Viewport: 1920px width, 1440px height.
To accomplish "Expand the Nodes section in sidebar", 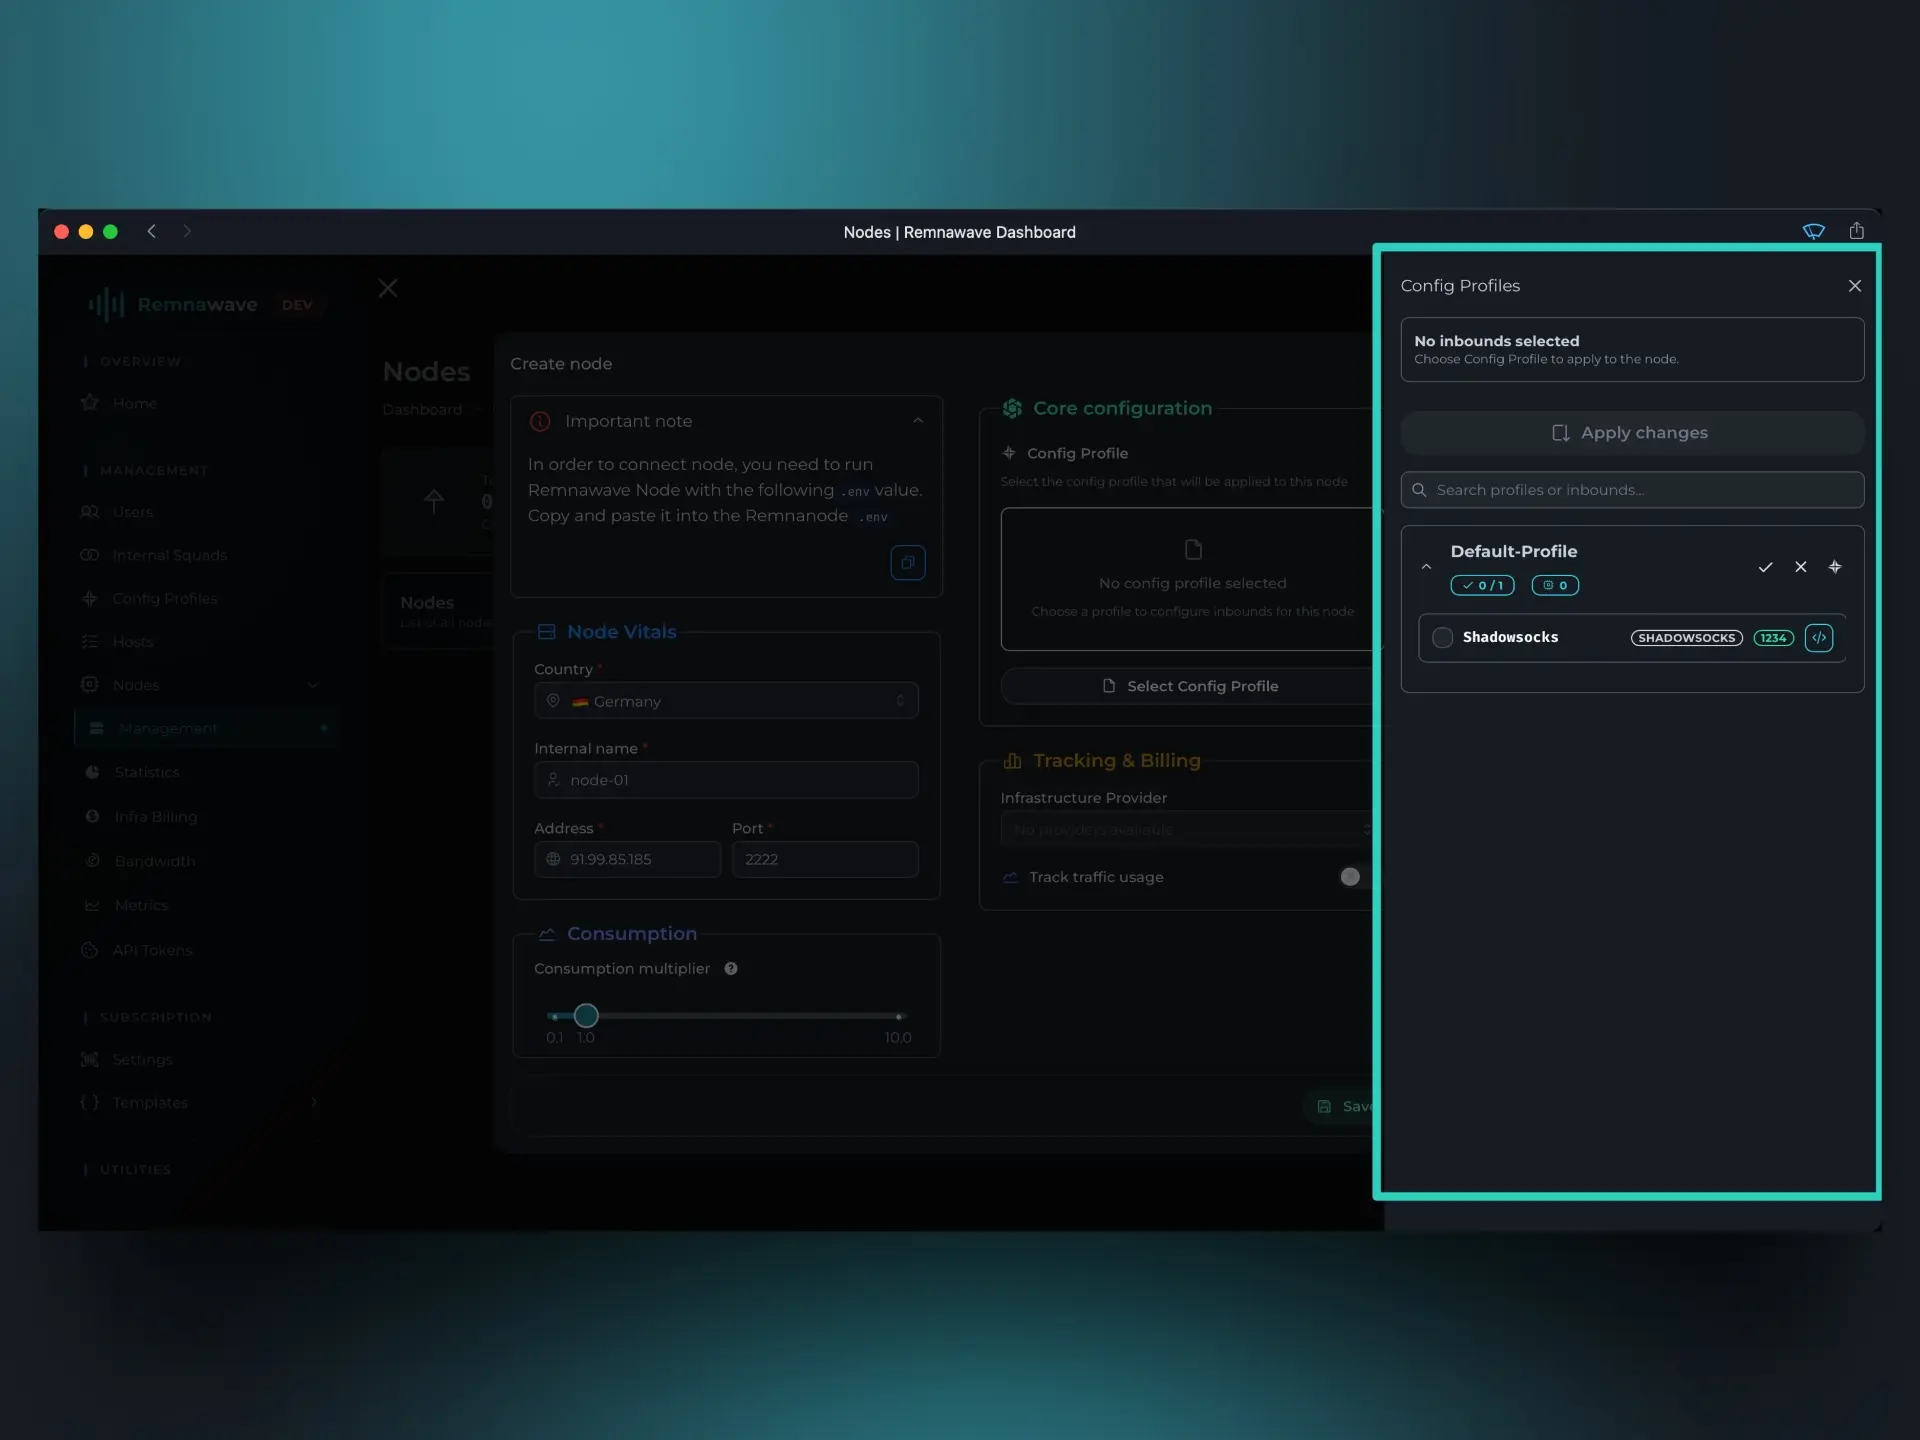I will [313, 685].
